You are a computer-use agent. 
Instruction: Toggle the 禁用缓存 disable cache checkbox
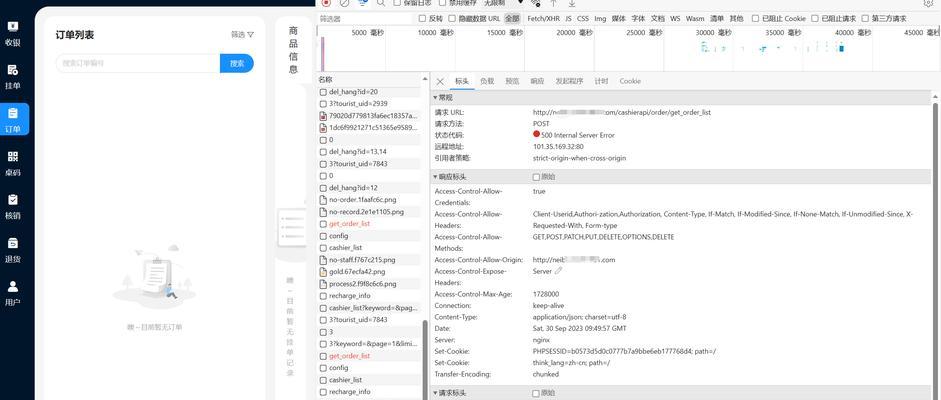click(x=443, y=2)
